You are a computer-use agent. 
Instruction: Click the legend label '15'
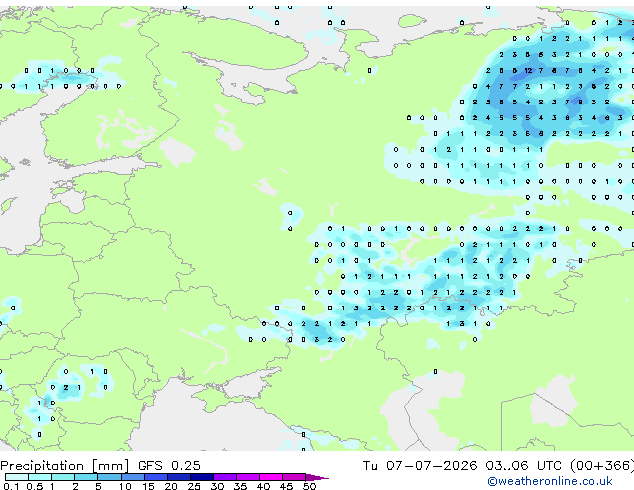[148, 486]
